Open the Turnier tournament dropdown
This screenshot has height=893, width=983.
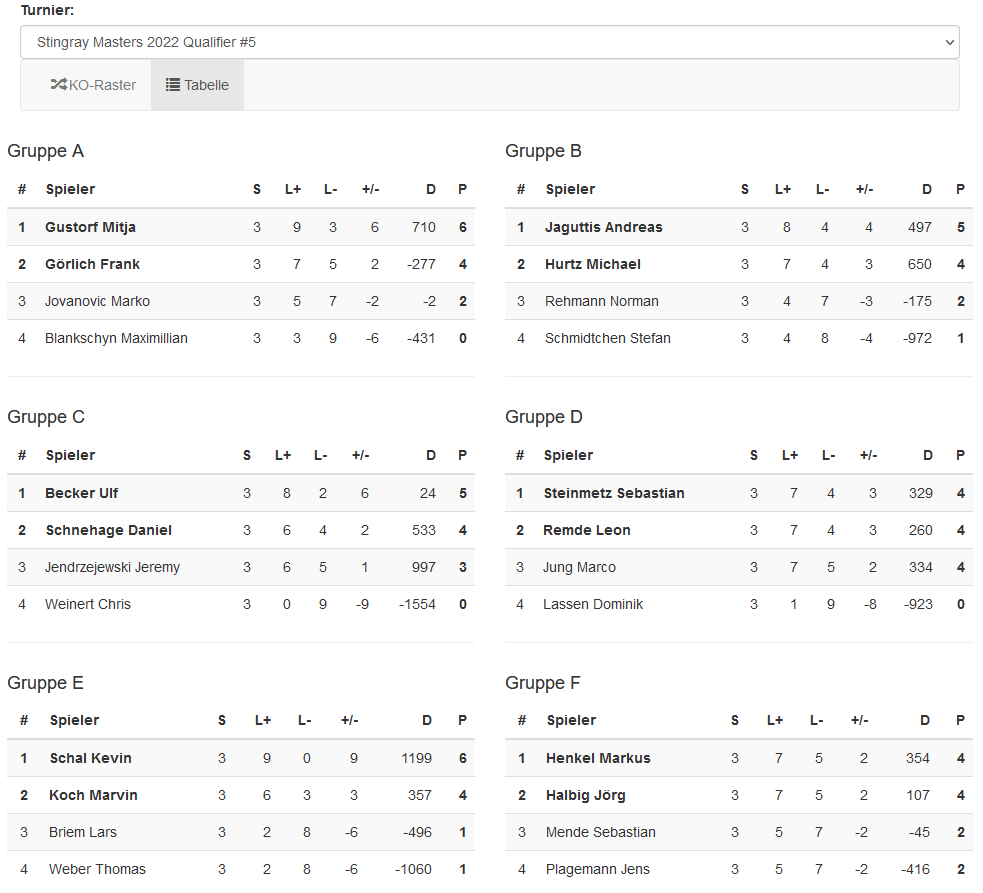click(x=489, y=42)
